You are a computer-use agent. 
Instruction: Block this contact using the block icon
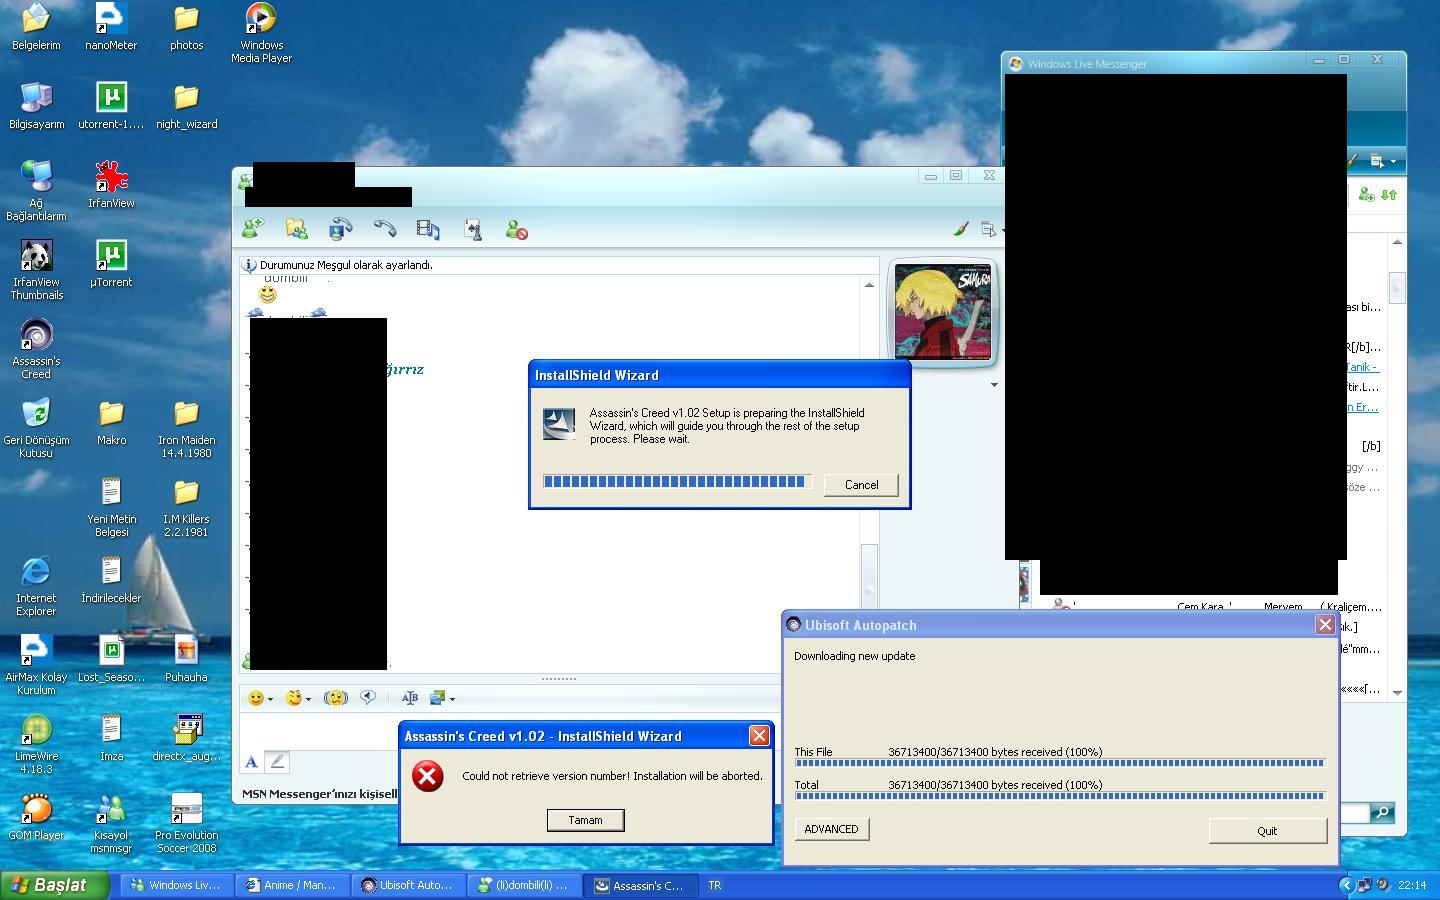(x=516, y=230)
